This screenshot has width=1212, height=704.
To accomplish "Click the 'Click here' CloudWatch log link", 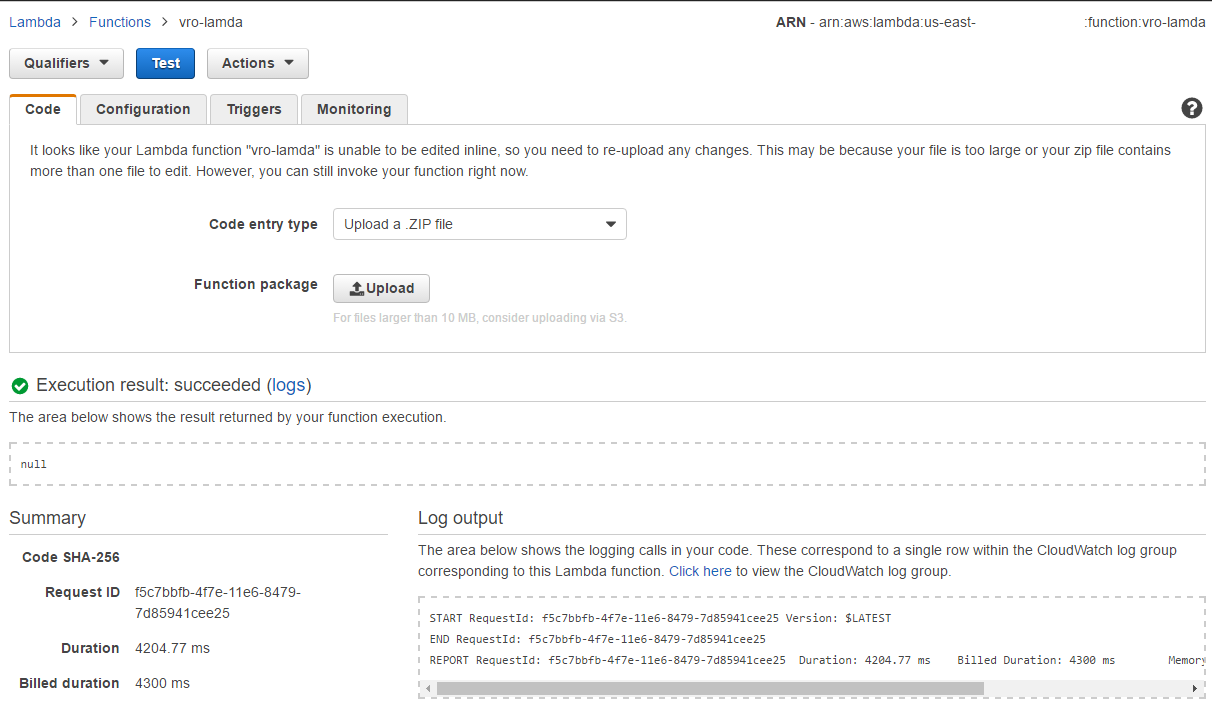I will [700, 571].
